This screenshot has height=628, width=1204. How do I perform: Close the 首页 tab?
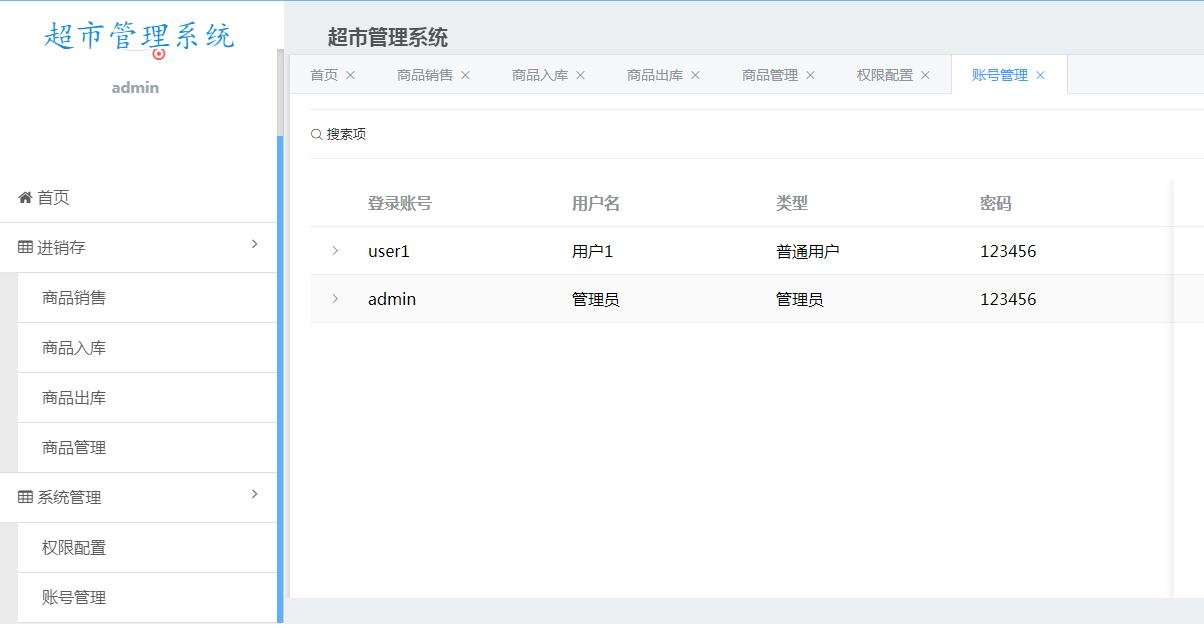350,75
